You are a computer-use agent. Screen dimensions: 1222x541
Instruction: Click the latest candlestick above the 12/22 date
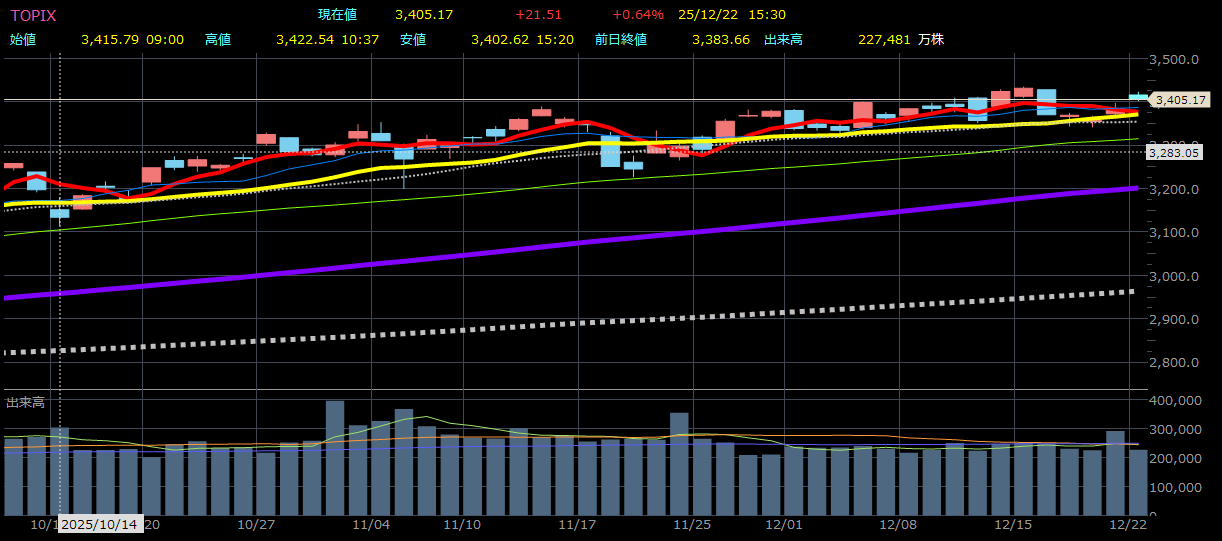pos(1138,97)
